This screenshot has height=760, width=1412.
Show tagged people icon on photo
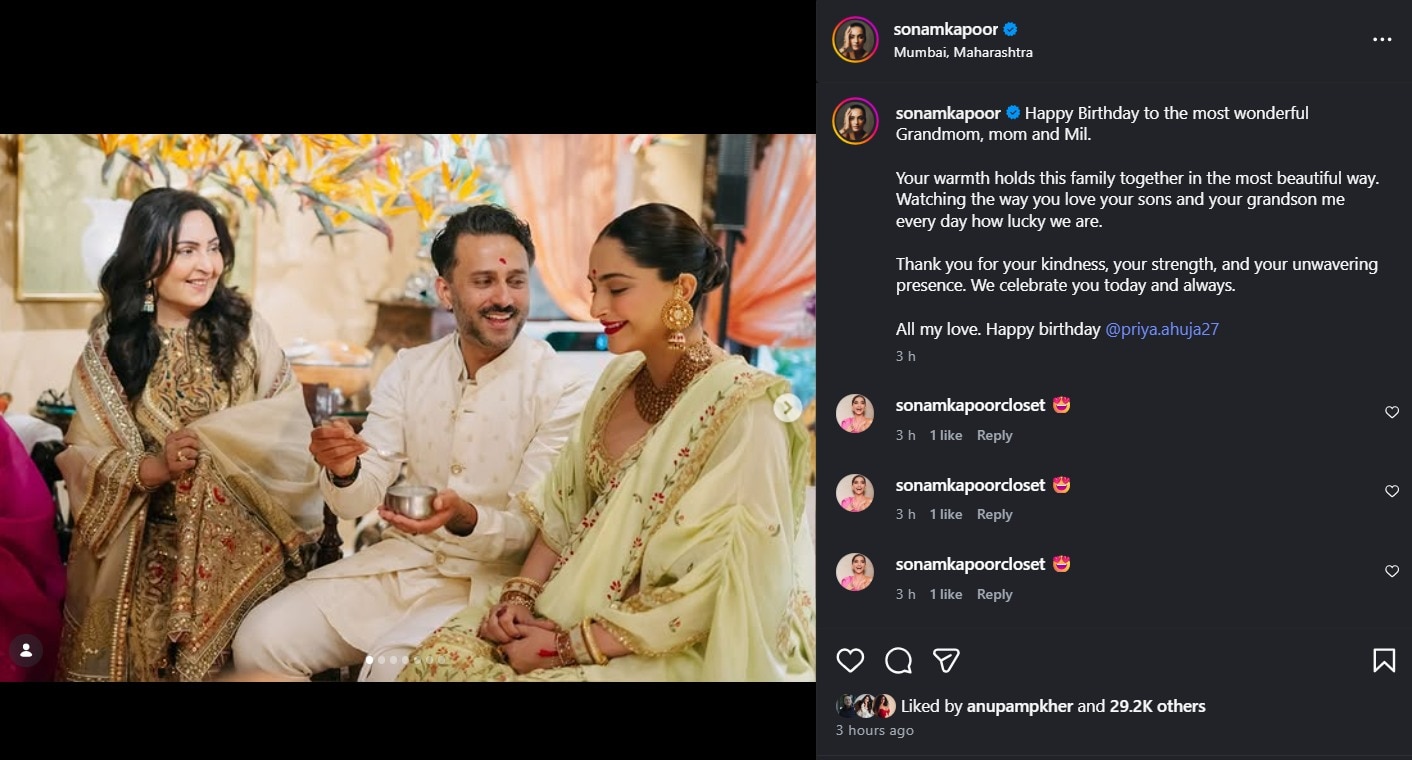point(26,650)
